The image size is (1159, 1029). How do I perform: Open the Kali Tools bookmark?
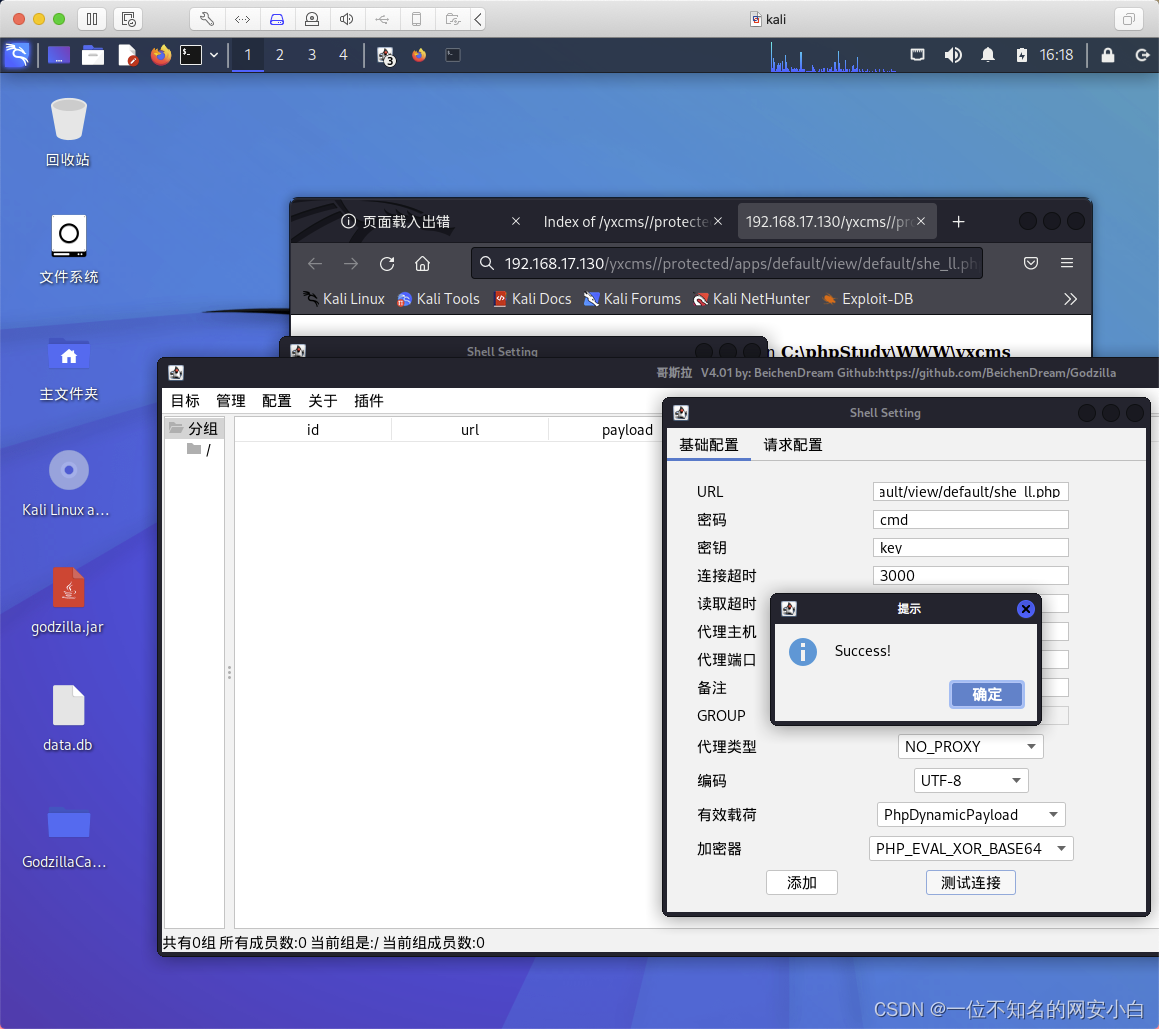click(438, 299)
